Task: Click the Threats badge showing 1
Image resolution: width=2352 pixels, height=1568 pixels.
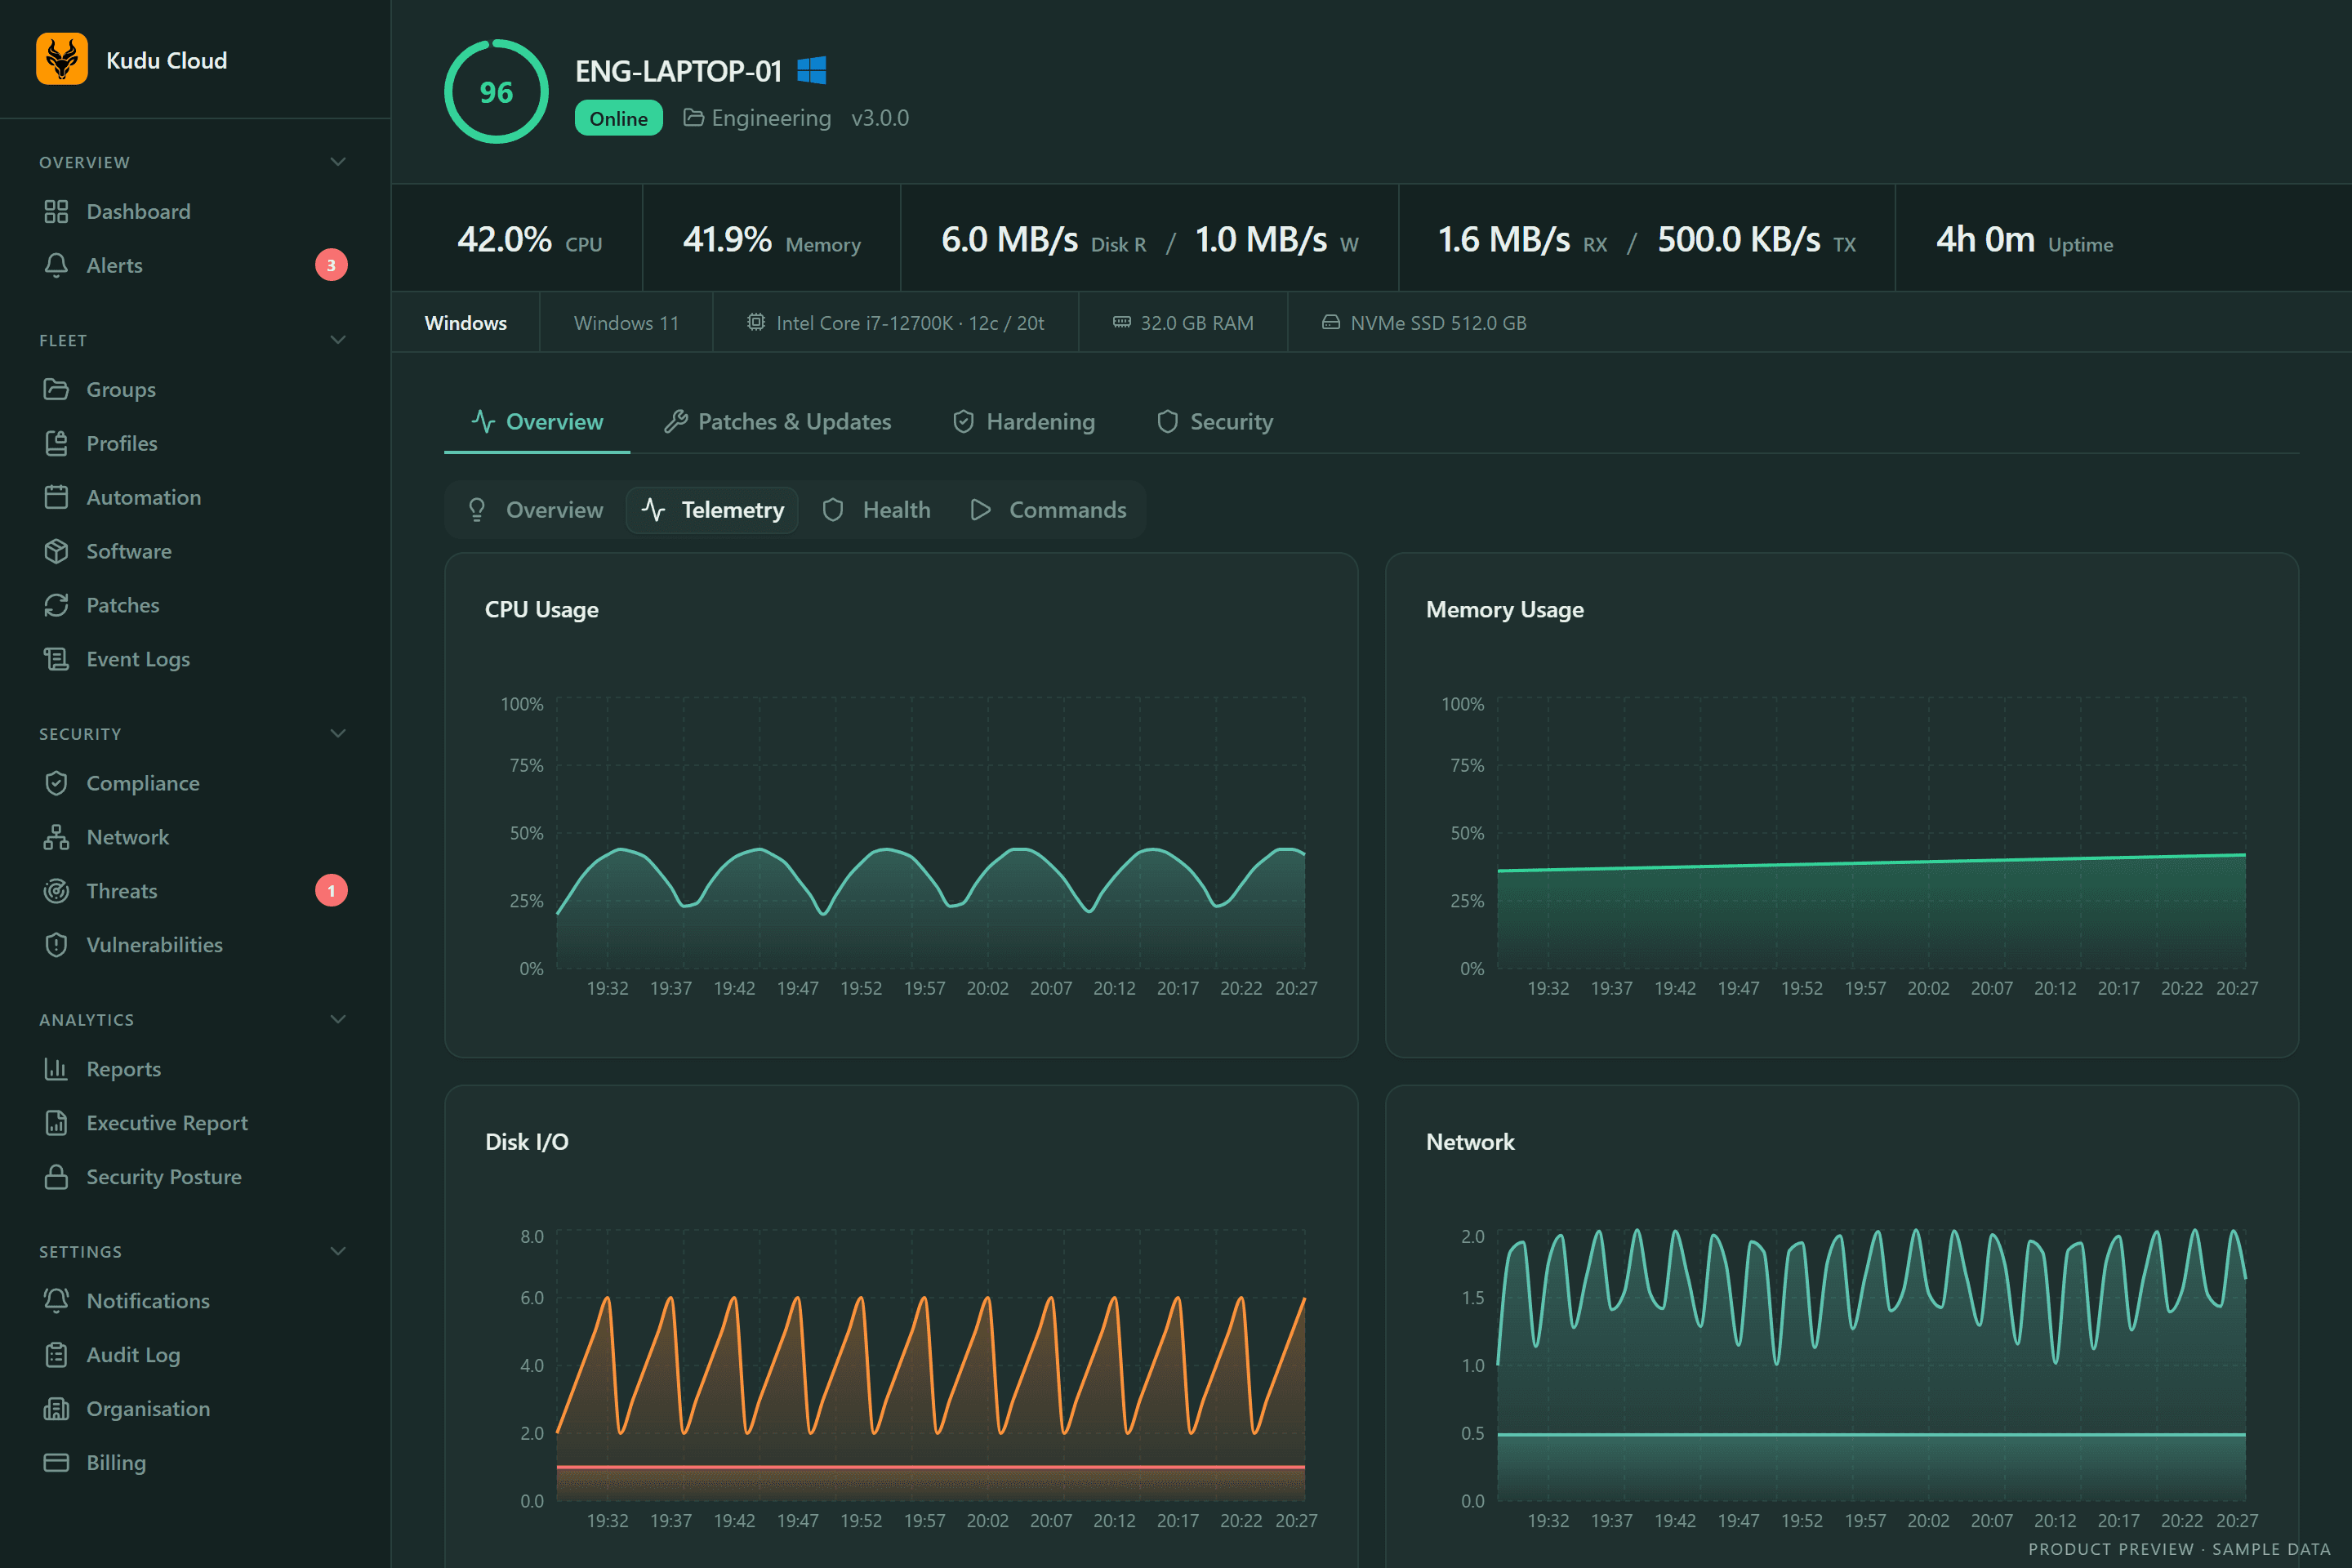Action: pos(331,891)
